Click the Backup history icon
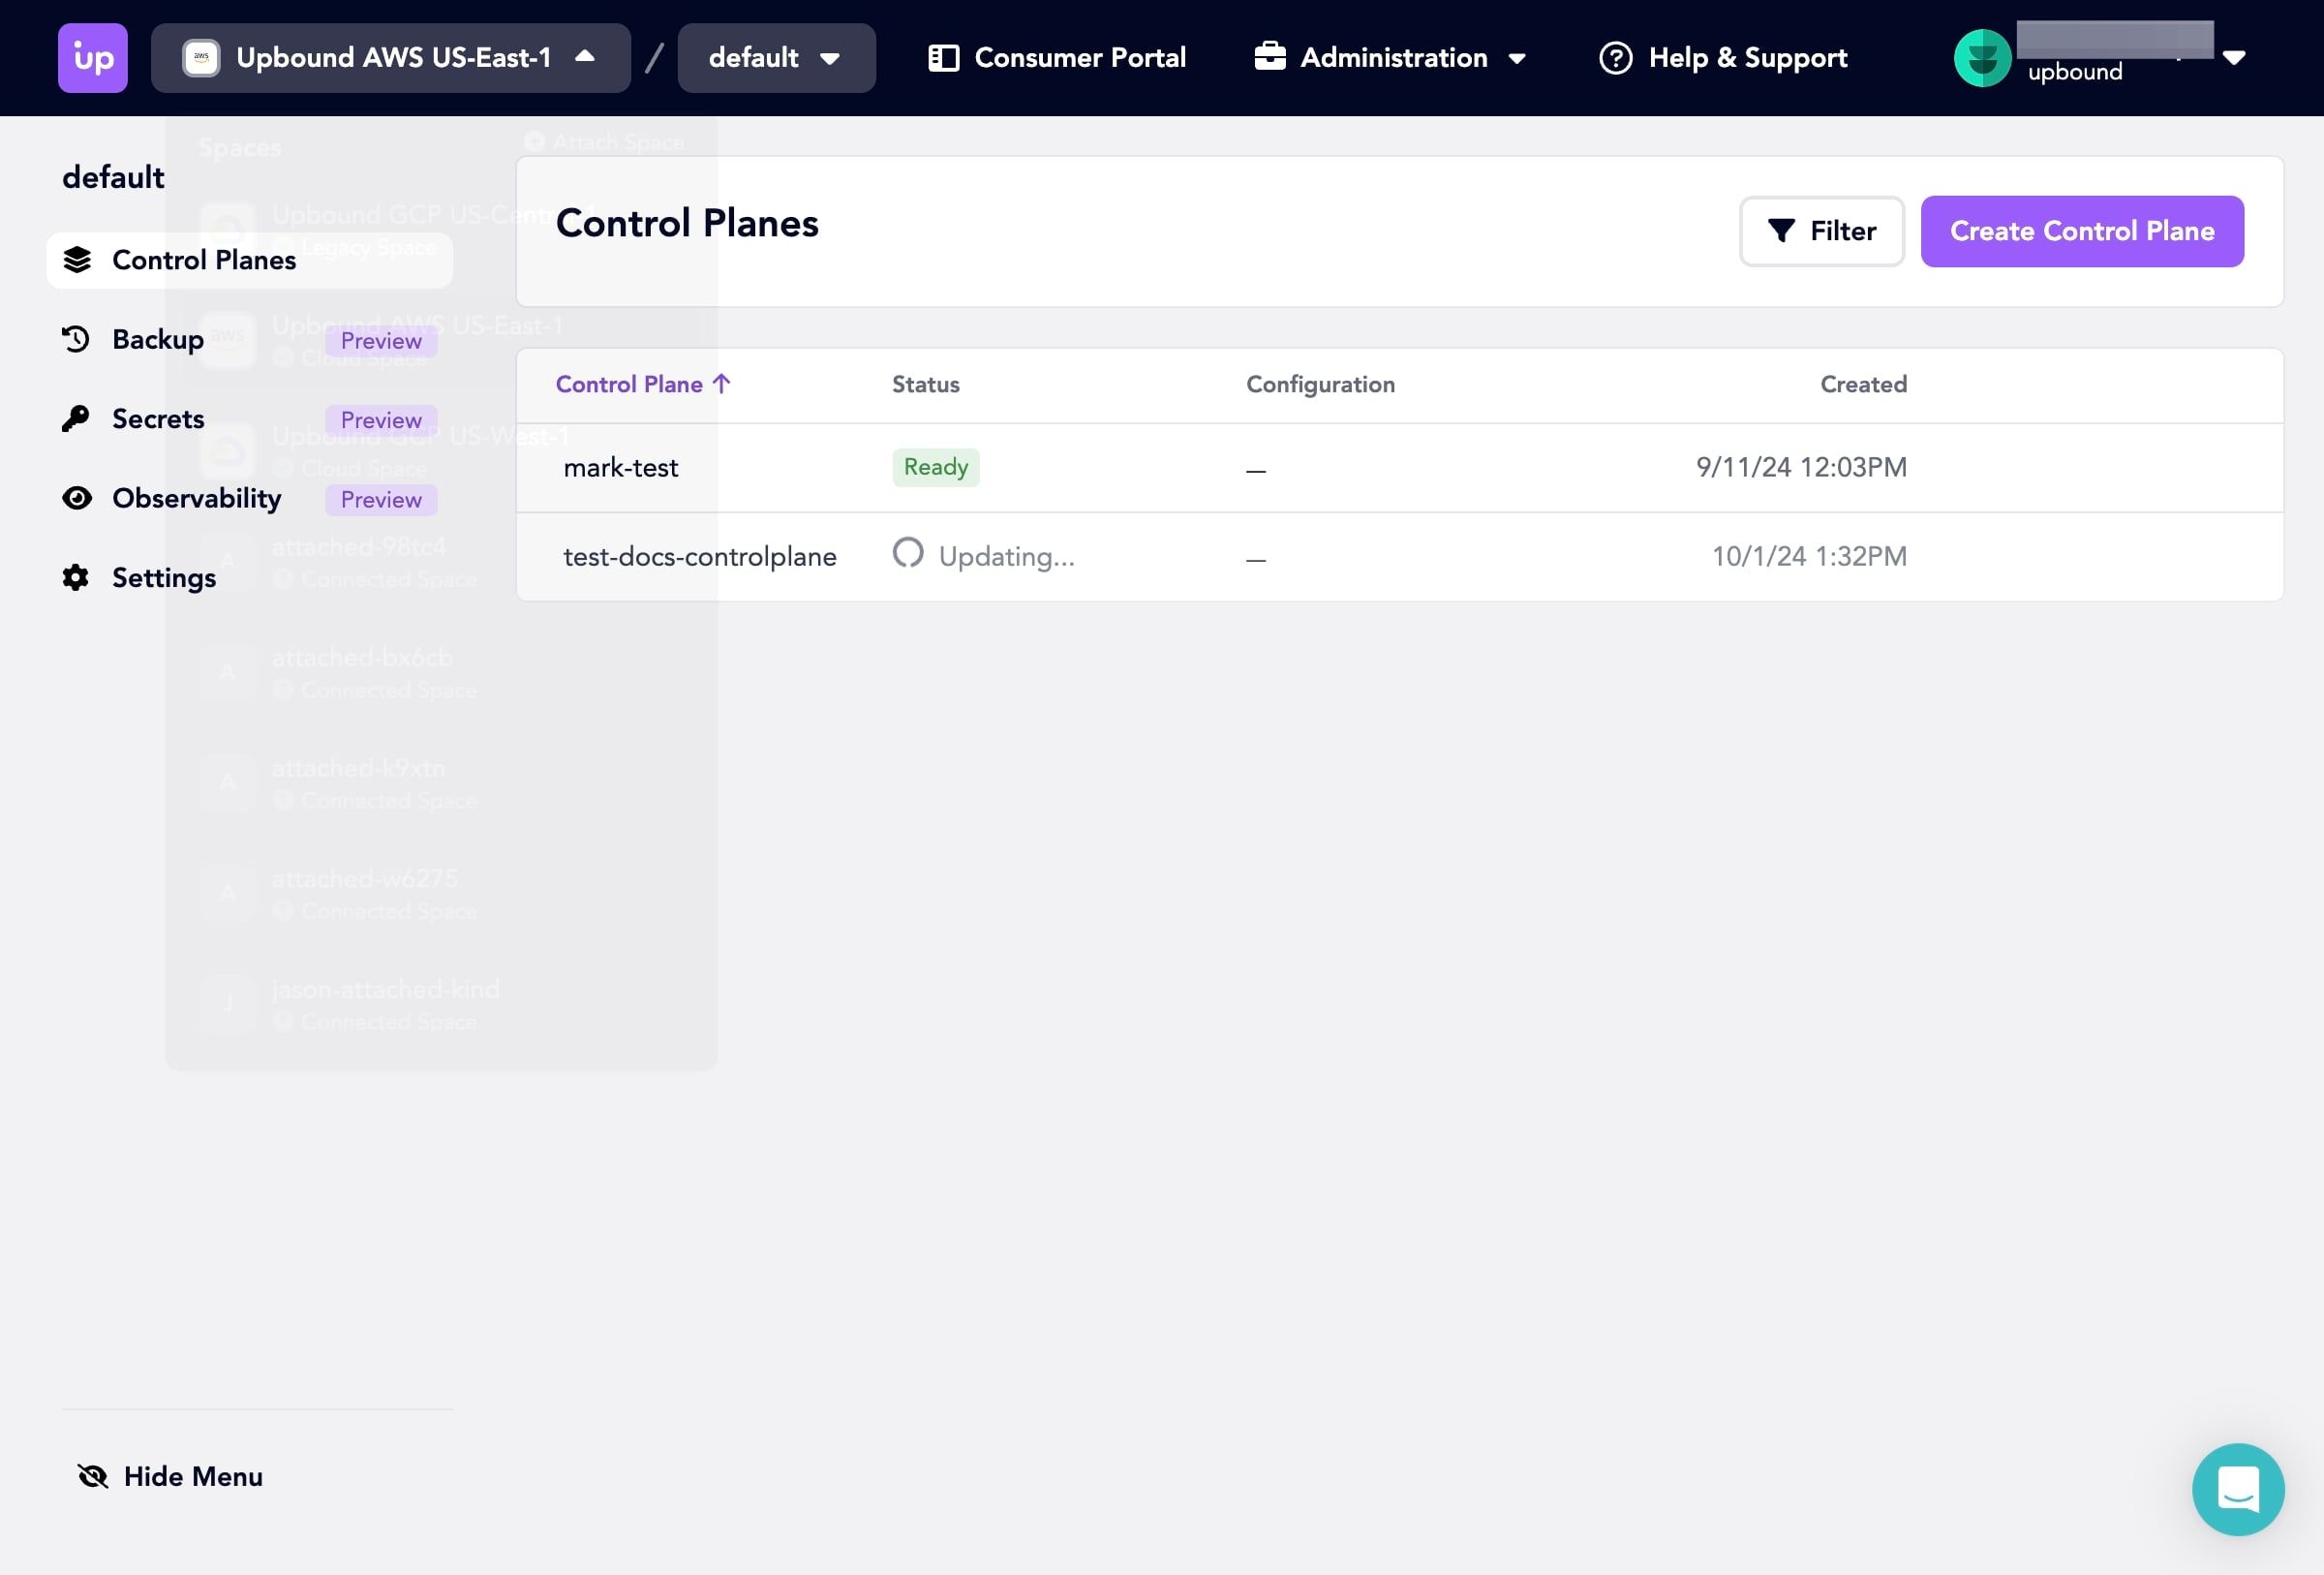Image resolution: width=2324 pixels, height=1575 pixels. coord(76,339)
